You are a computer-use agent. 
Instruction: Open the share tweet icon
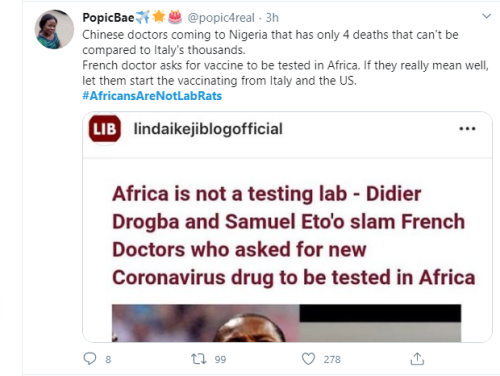pos(417,359)
